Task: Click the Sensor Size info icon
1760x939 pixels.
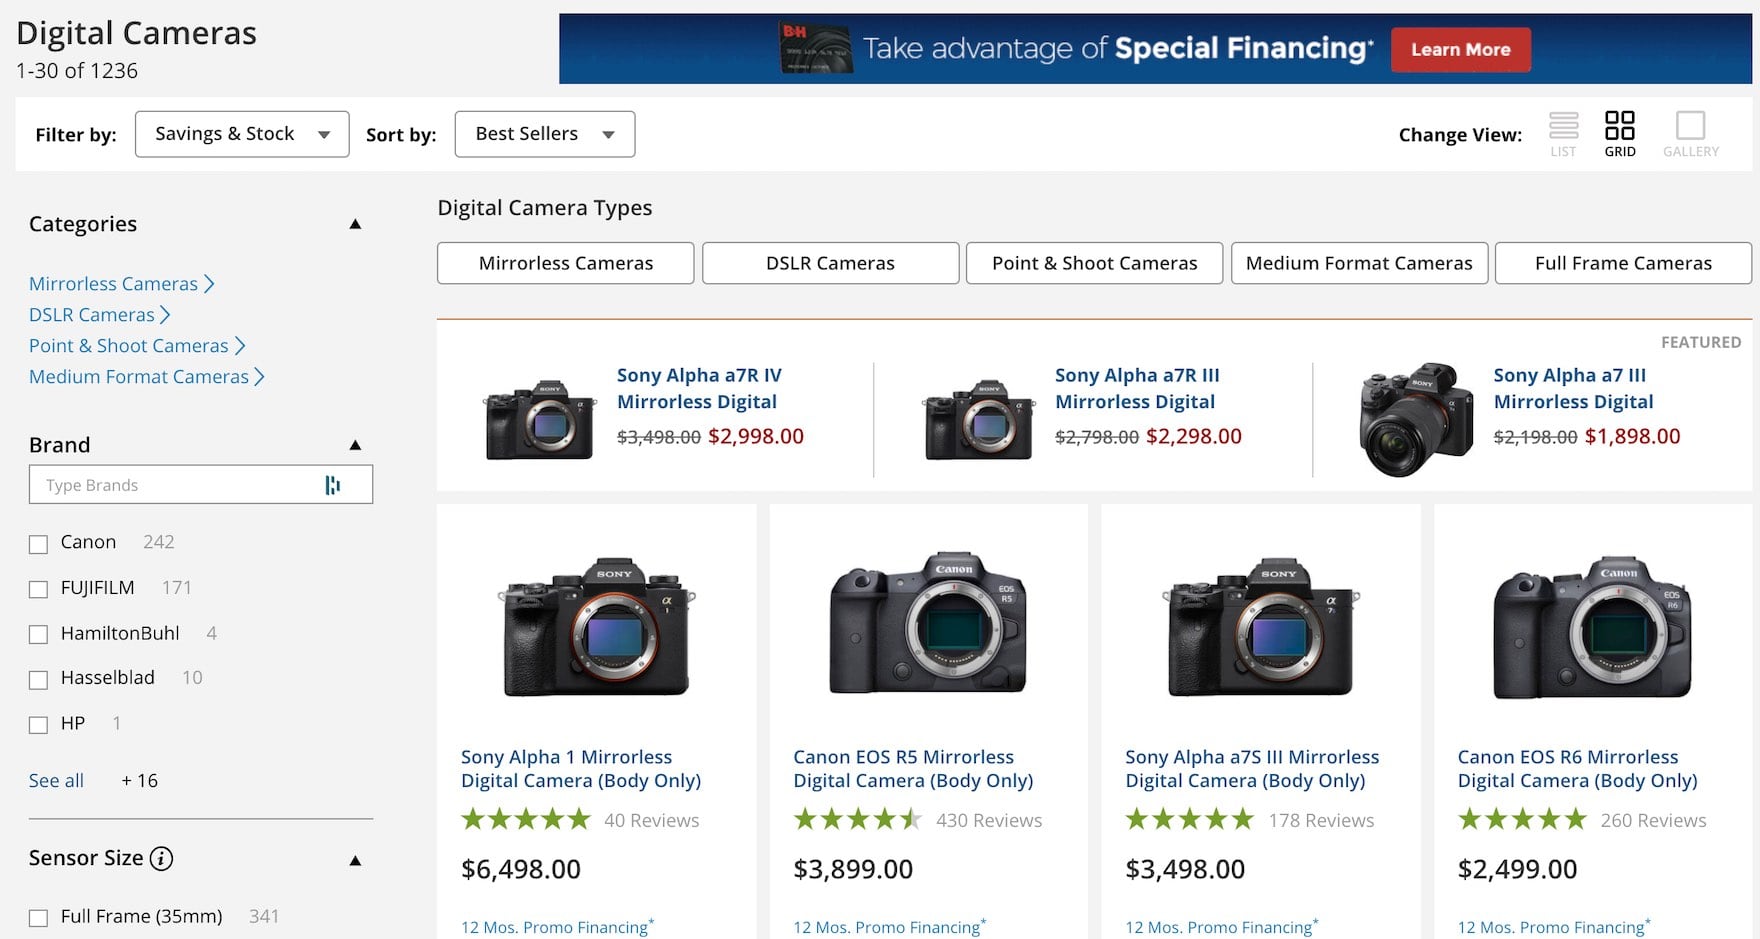Action: pyautogui.click(x=161, y=859)
